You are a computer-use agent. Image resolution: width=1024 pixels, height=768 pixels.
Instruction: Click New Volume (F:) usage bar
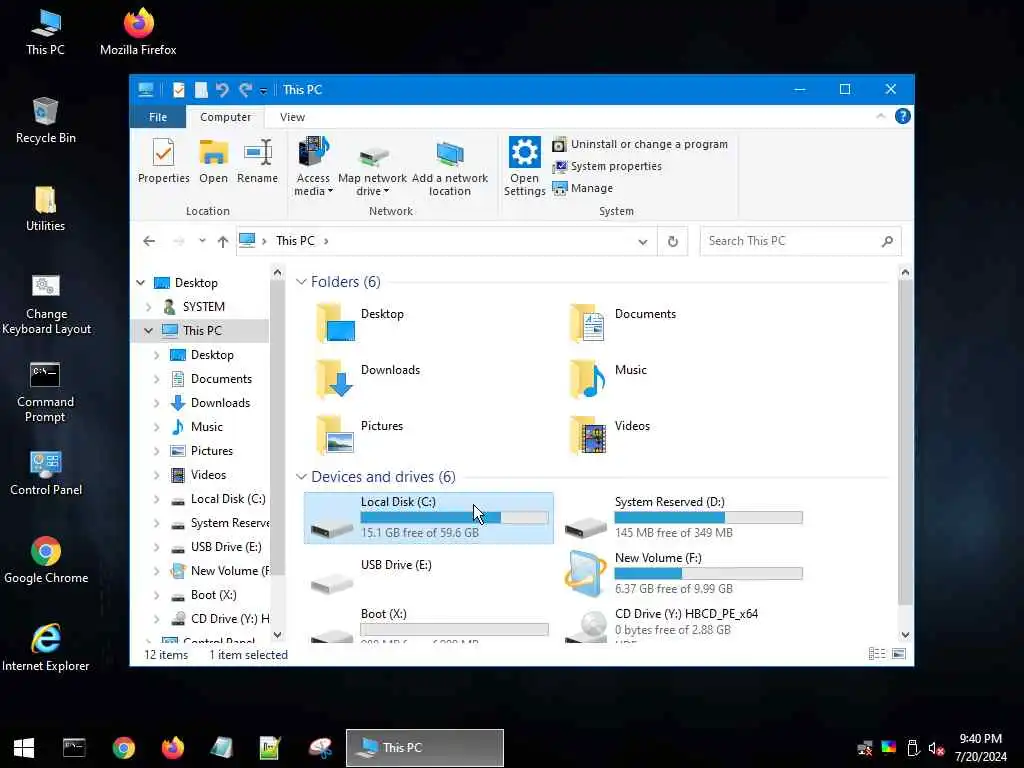click(709, 573)
